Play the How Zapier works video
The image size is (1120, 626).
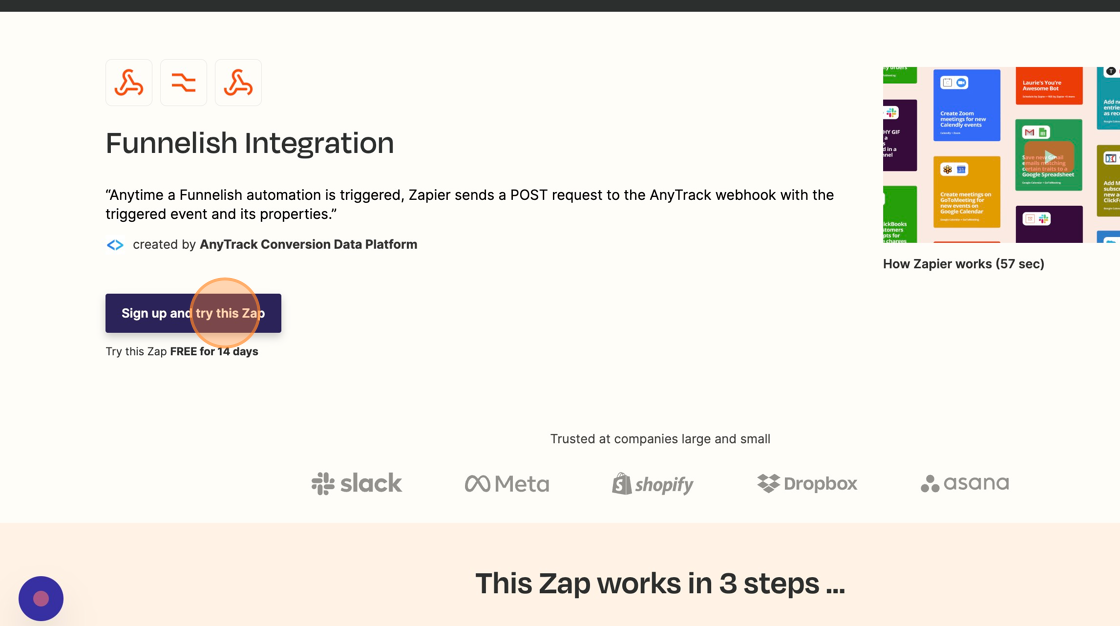[1049, 156]
